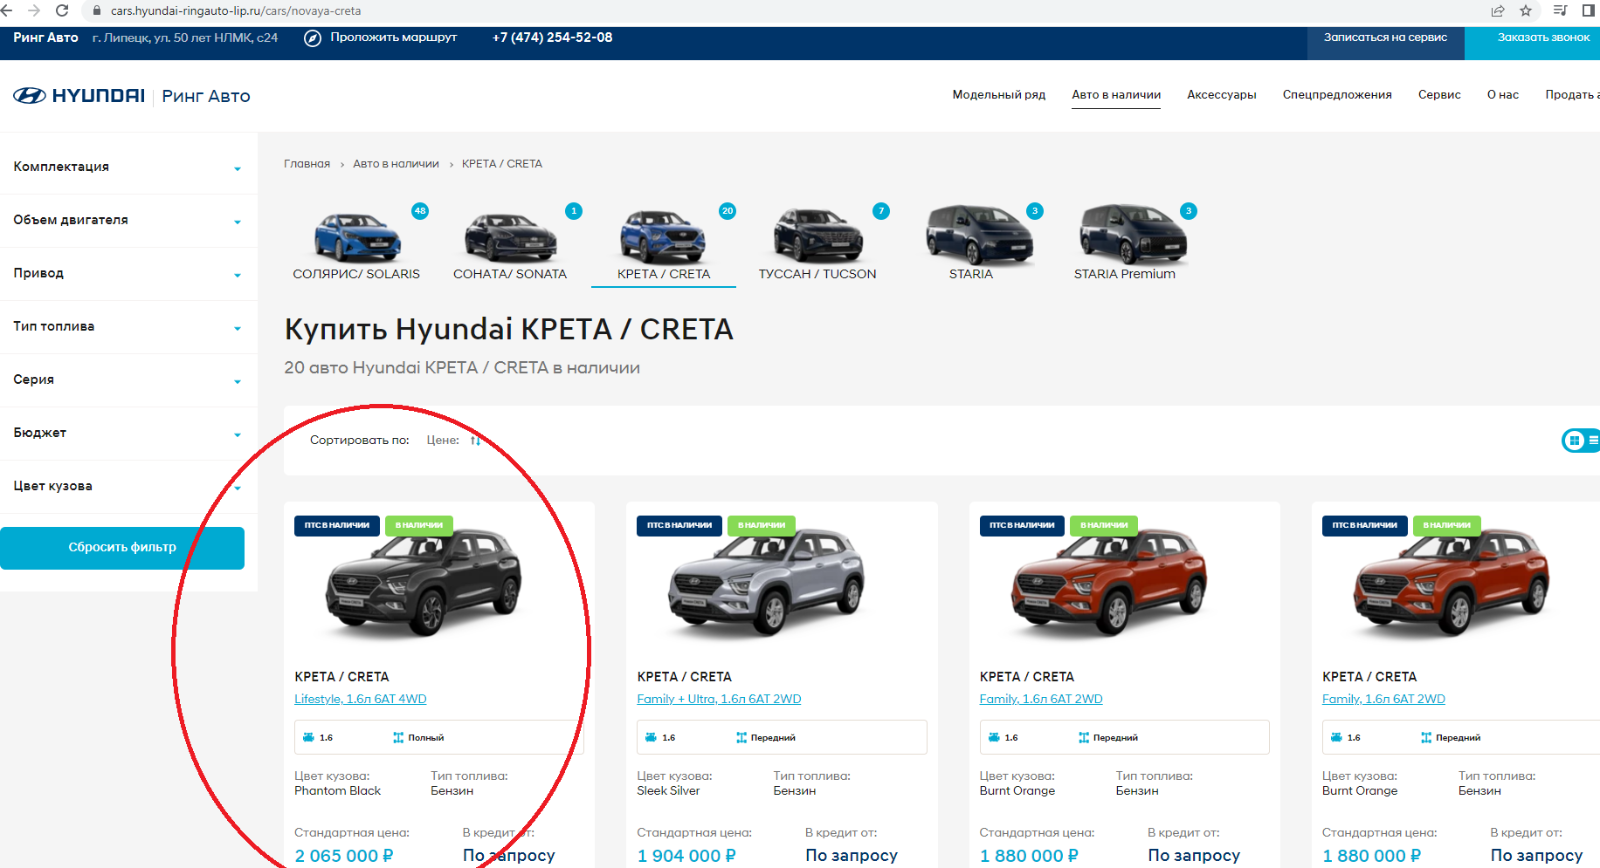The image size is (1600, 868).
Task: Open О нас menu item
Action: pyautogui.click(x=1502, y=95)
